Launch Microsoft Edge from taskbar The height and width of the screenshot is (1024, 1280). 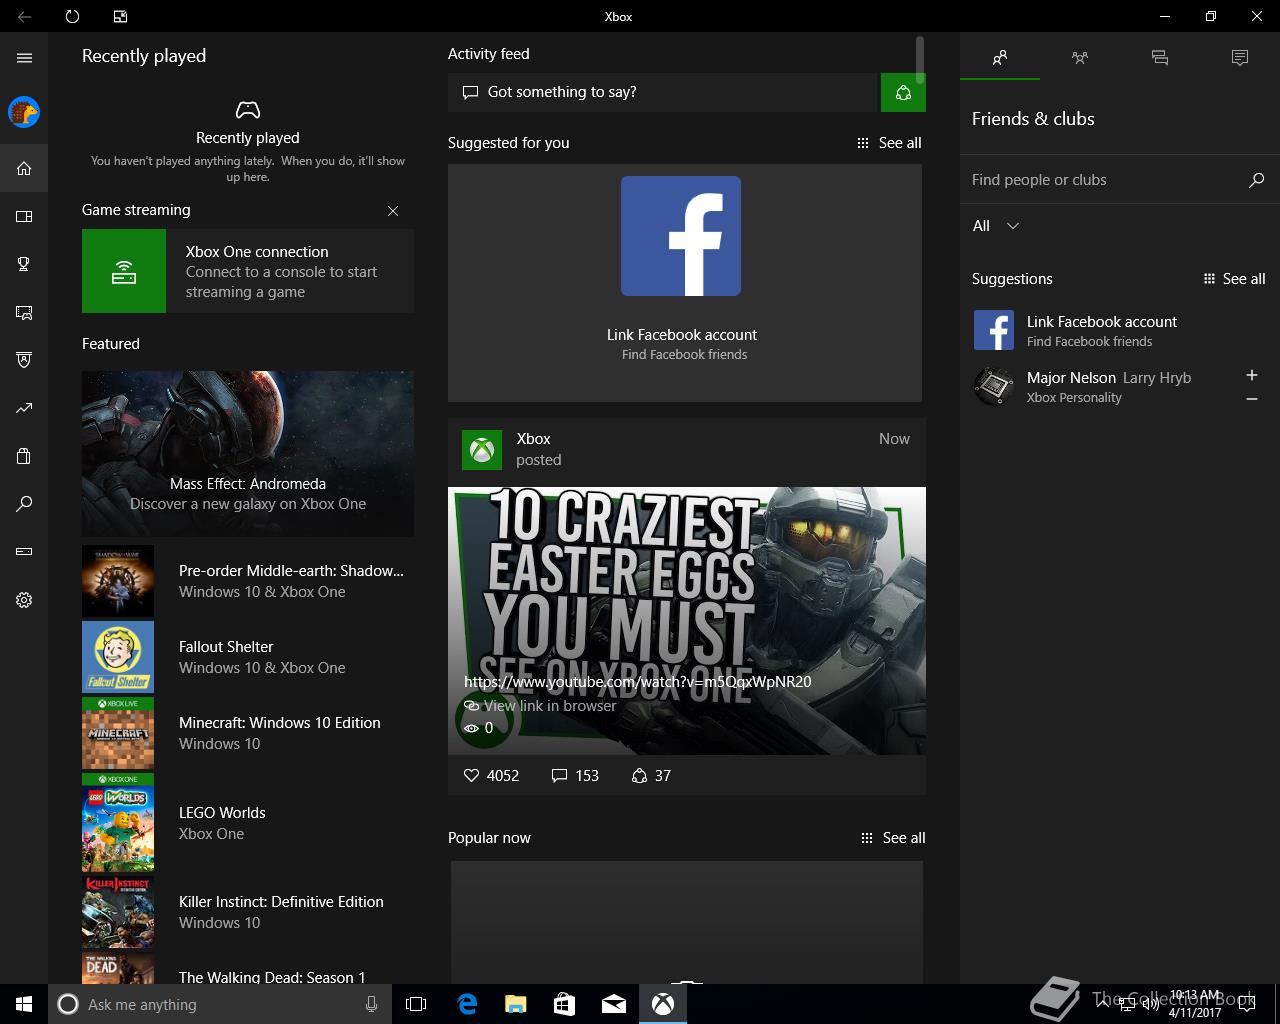coord(467,1004)
